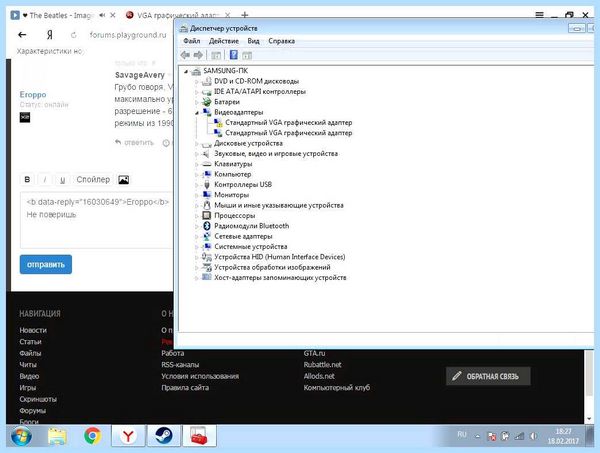600x453 pixels.
Task: Select first Стандартный VGA графический адаптер with warning
Action: pyautogui.click(x=289, y=122)
